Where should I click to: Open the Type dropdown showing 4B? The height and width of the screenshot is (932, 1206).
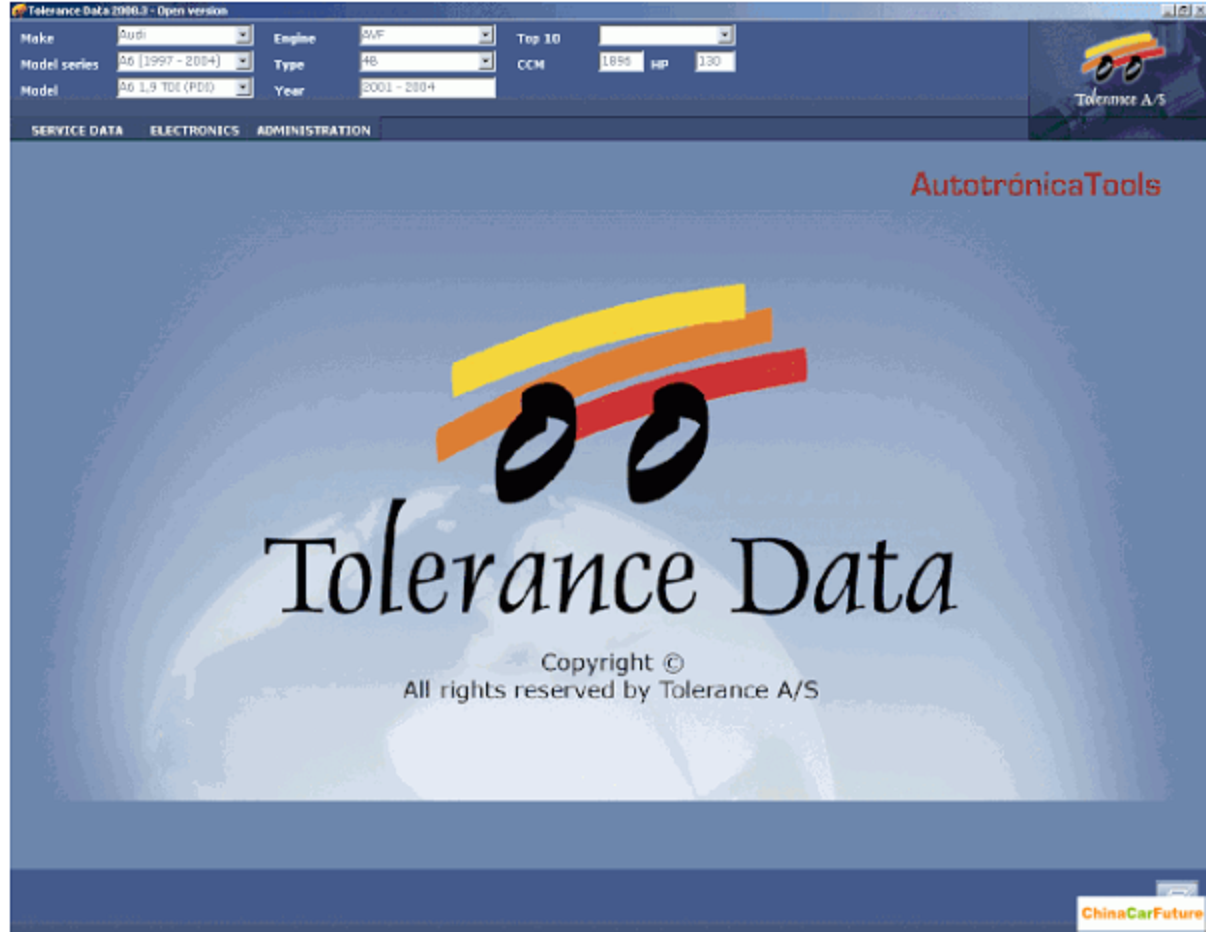pos(427,62)
